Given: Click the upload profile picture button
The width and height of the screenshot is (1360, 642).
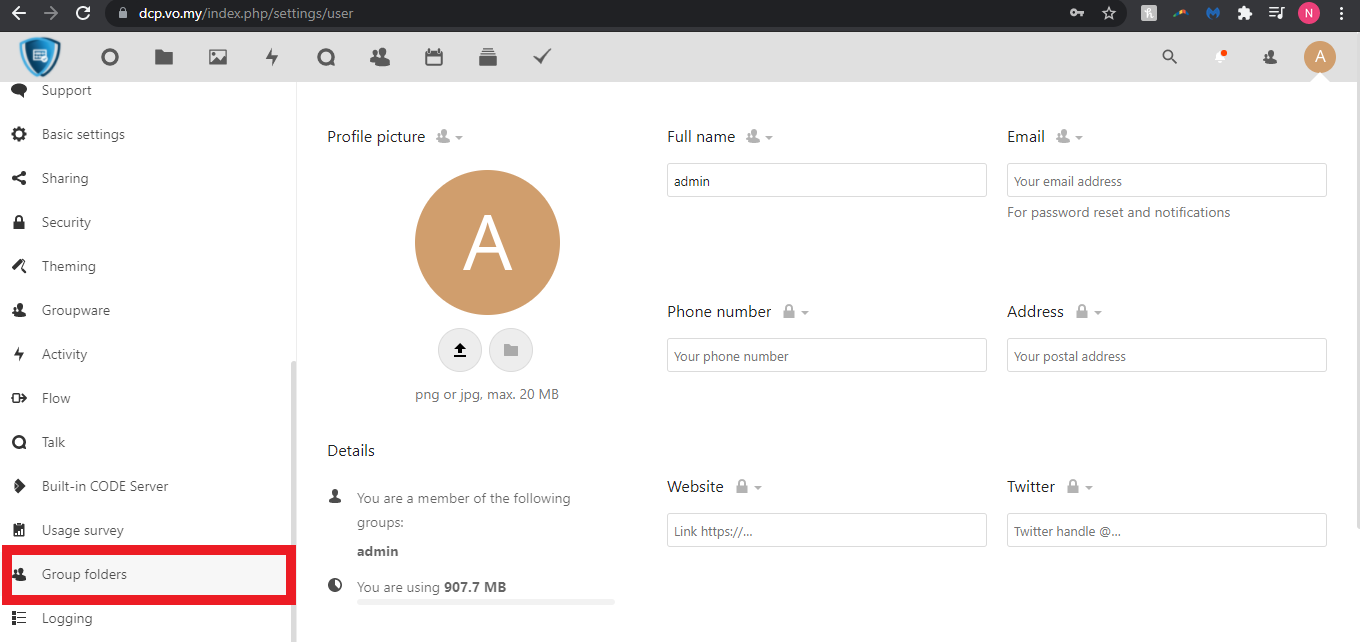Looking at the screenshot, I should [460, 350].
